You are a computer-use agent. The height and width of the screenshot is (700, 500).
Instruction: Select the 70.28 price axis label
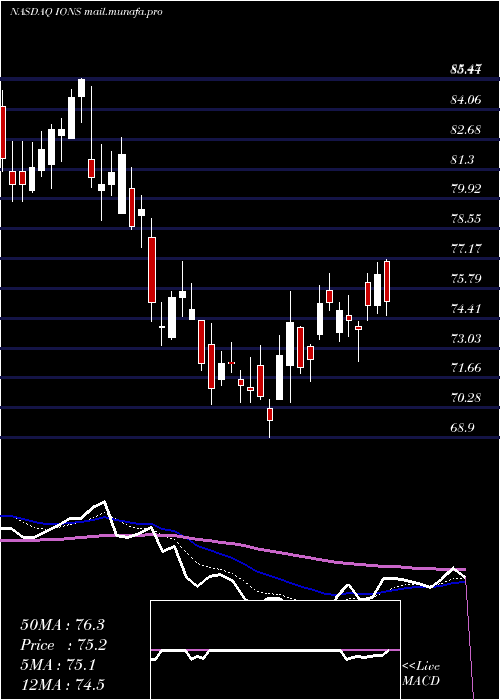point(466,397)
